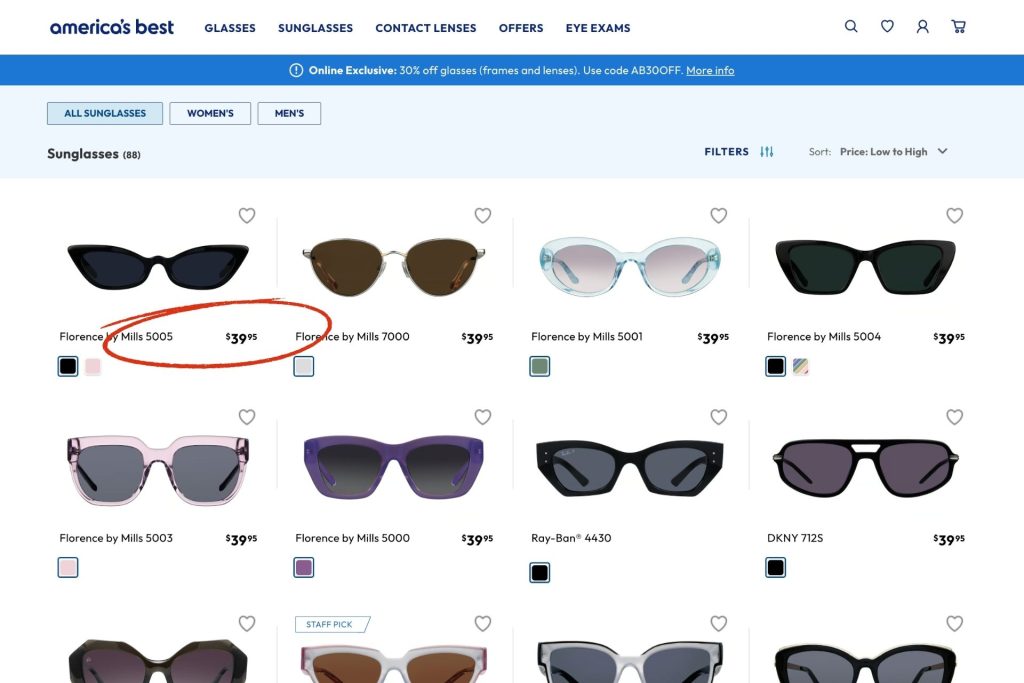This screenshot has width=1024, height=683.
Task: Open the gold-frame Mills 7000 image
Action: point(394,266)
